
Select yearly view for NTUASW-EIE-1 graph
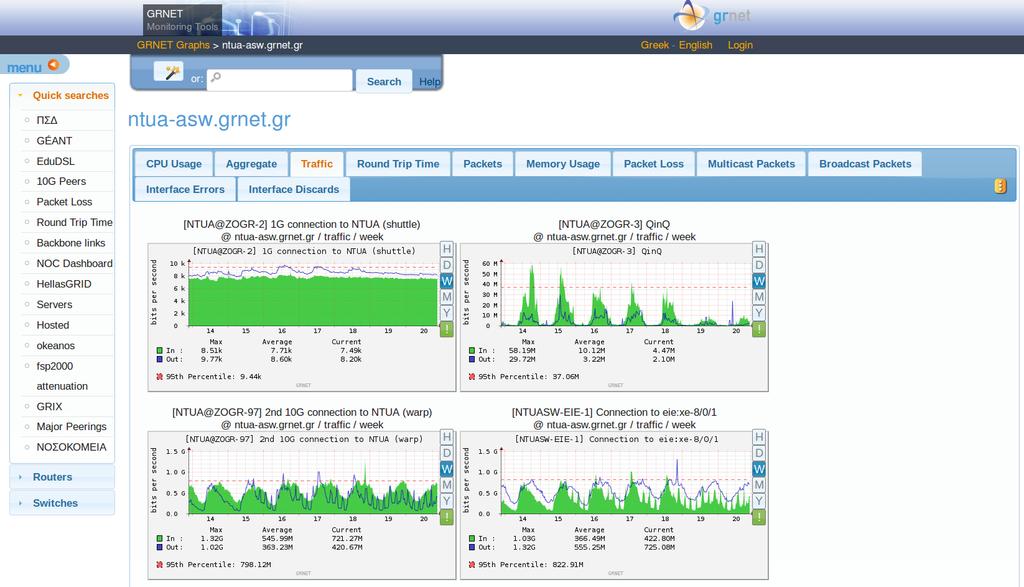759,501
